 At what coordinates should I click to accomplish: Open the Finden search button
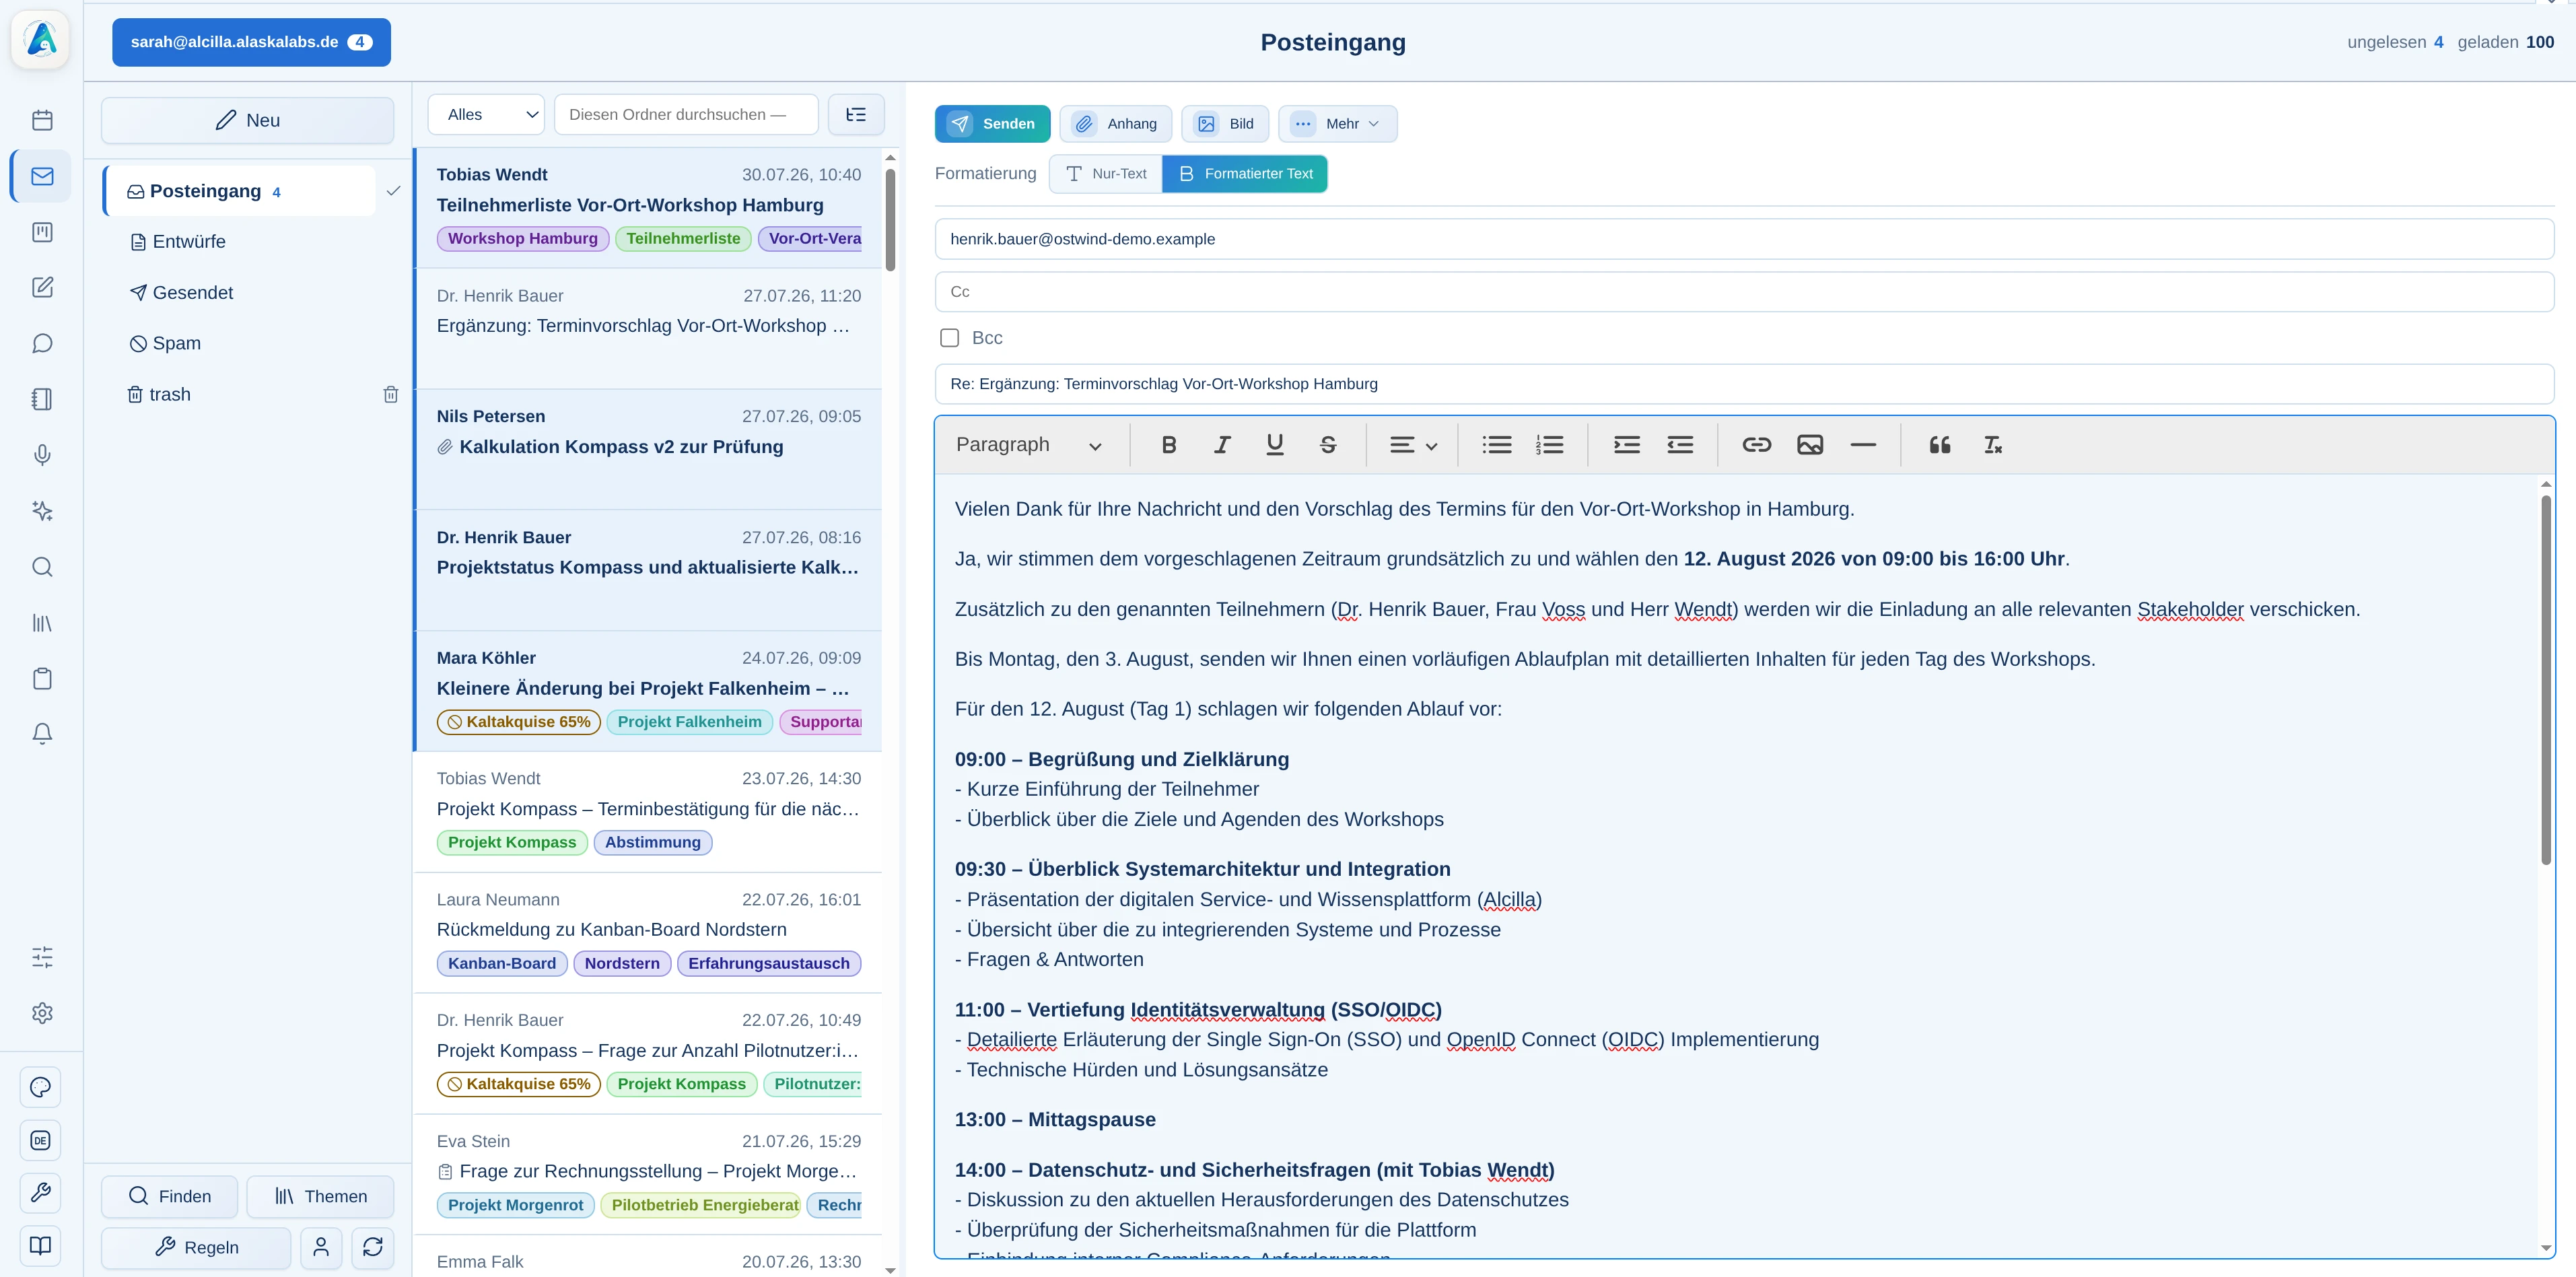(170, 1196)
